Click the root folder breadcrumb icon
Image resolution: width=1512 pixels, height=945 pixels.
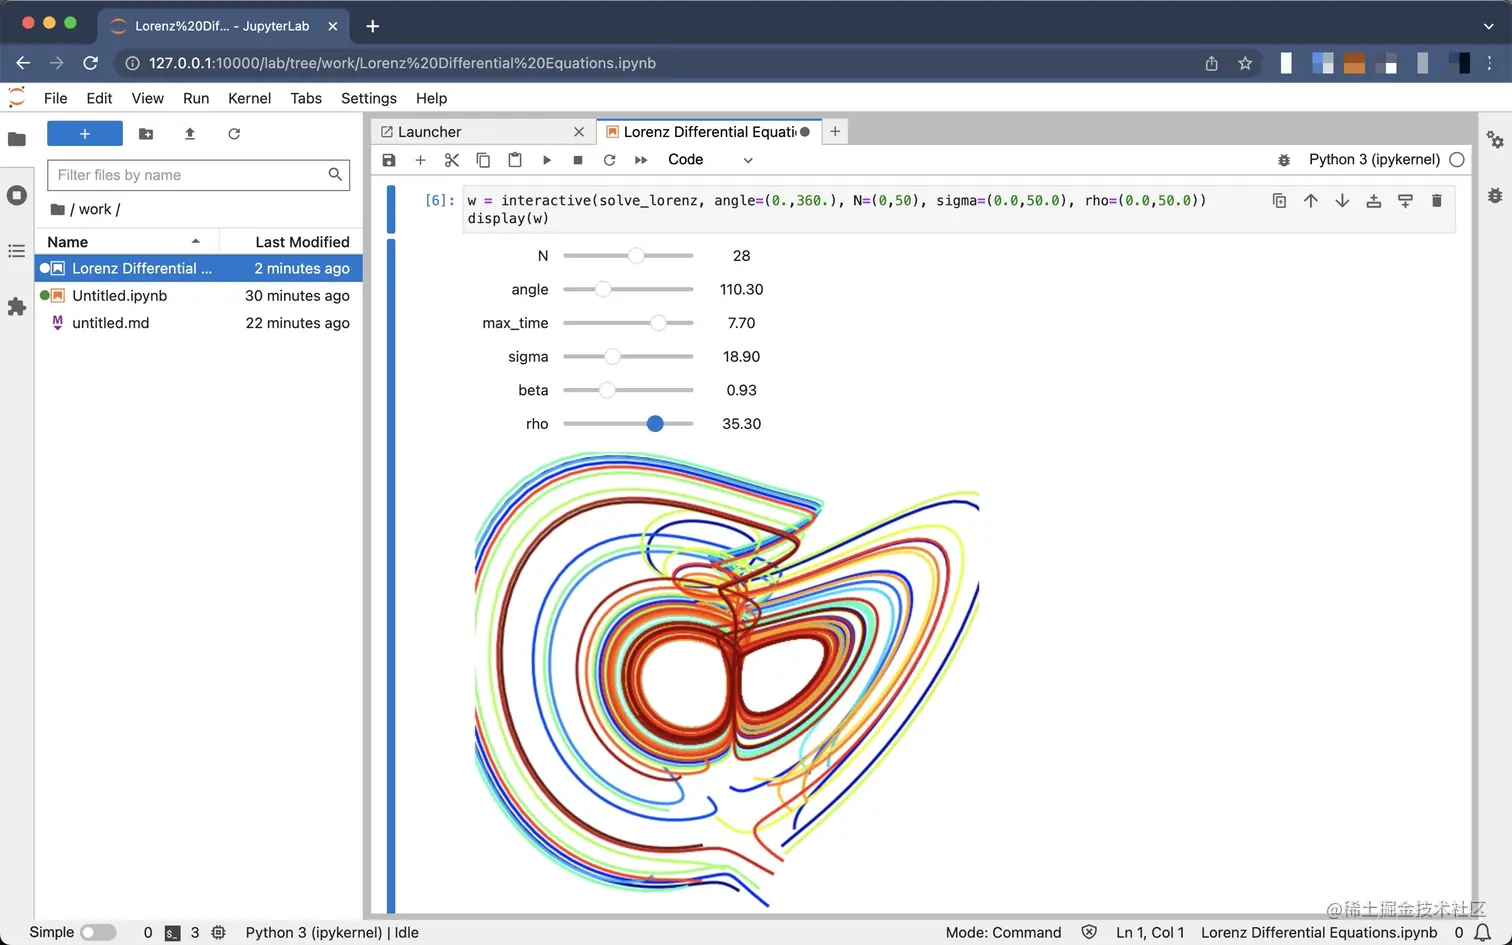(x=58, y=209)
